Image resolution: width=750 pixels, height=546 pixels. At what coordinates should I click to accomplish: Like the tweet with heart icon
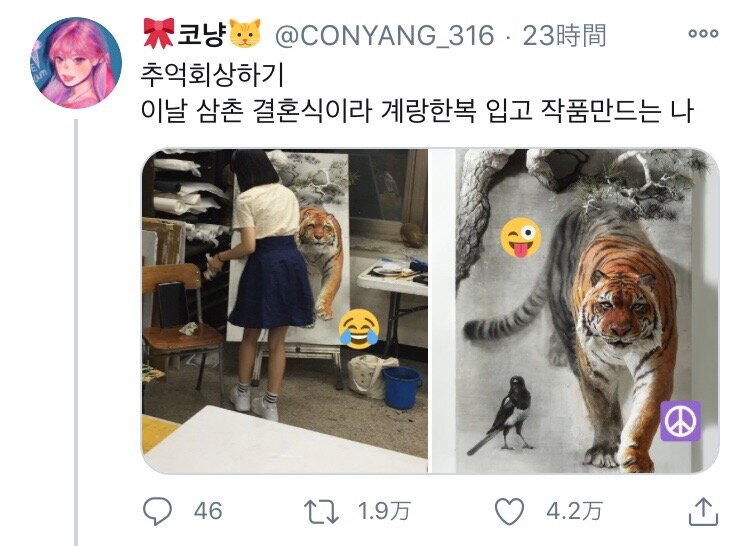[509, 511]
